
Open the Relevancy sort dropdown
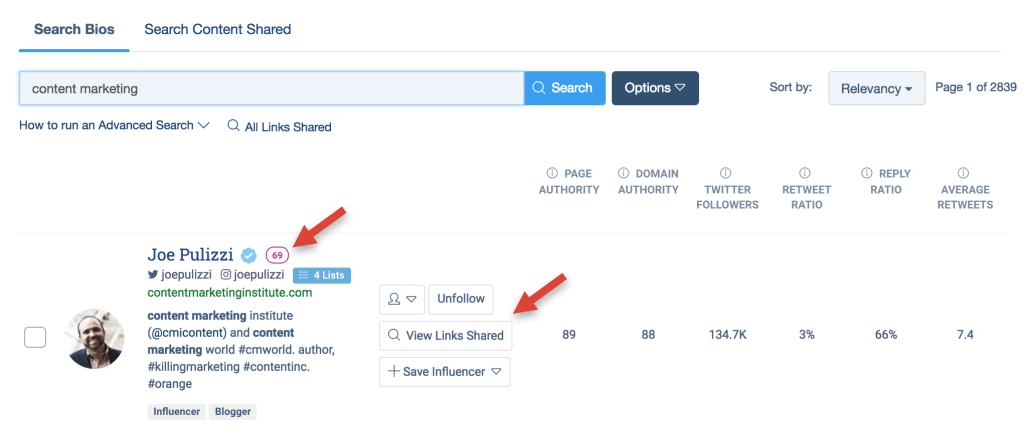[x=876, y=88]
